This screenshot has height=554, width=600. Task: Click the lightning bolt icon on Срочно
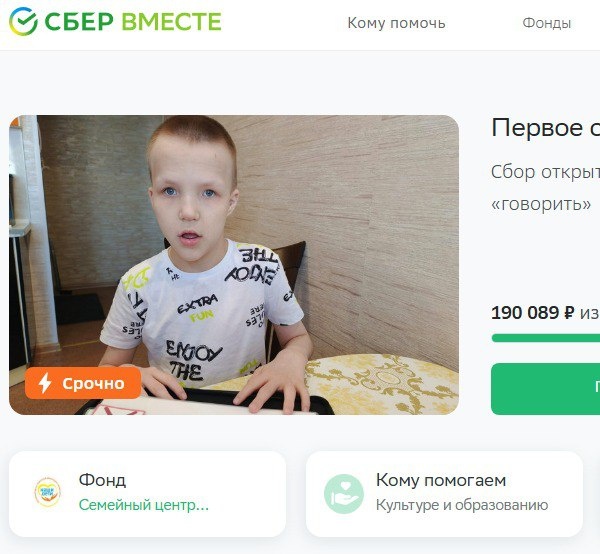45,383
